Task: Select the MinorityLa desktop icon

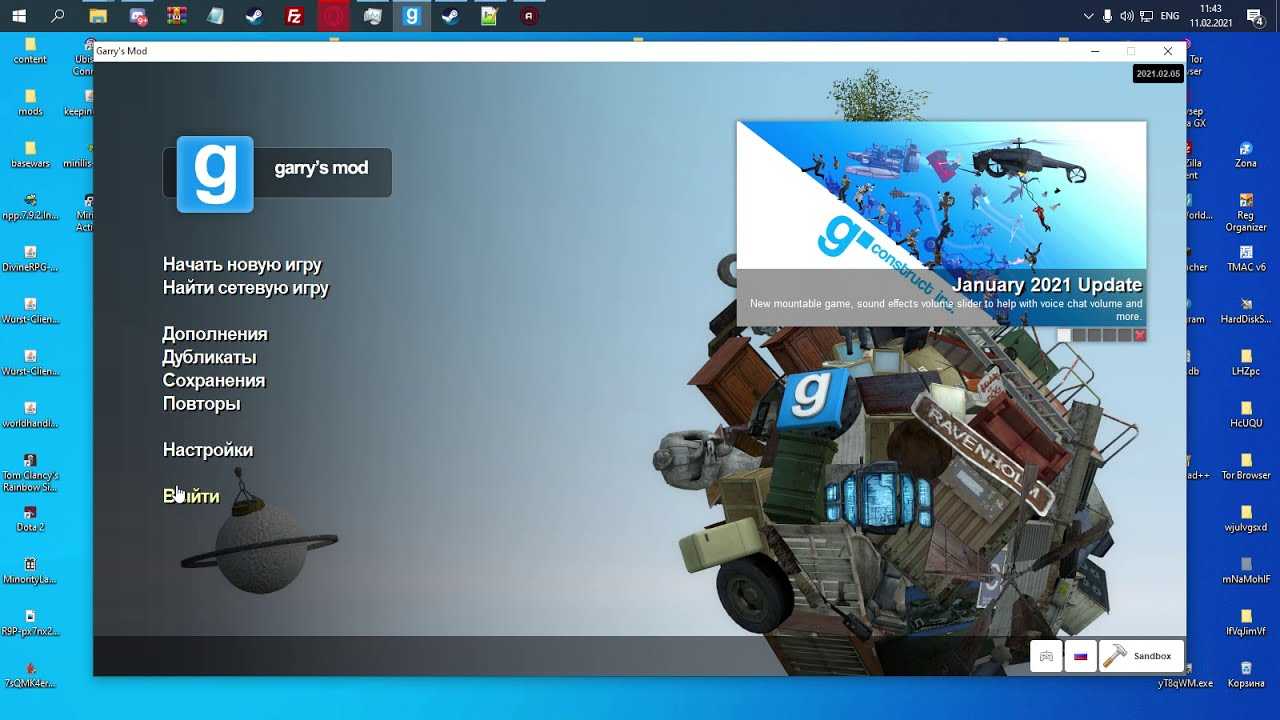Action: pyautogui.click(x=30, y=571)
